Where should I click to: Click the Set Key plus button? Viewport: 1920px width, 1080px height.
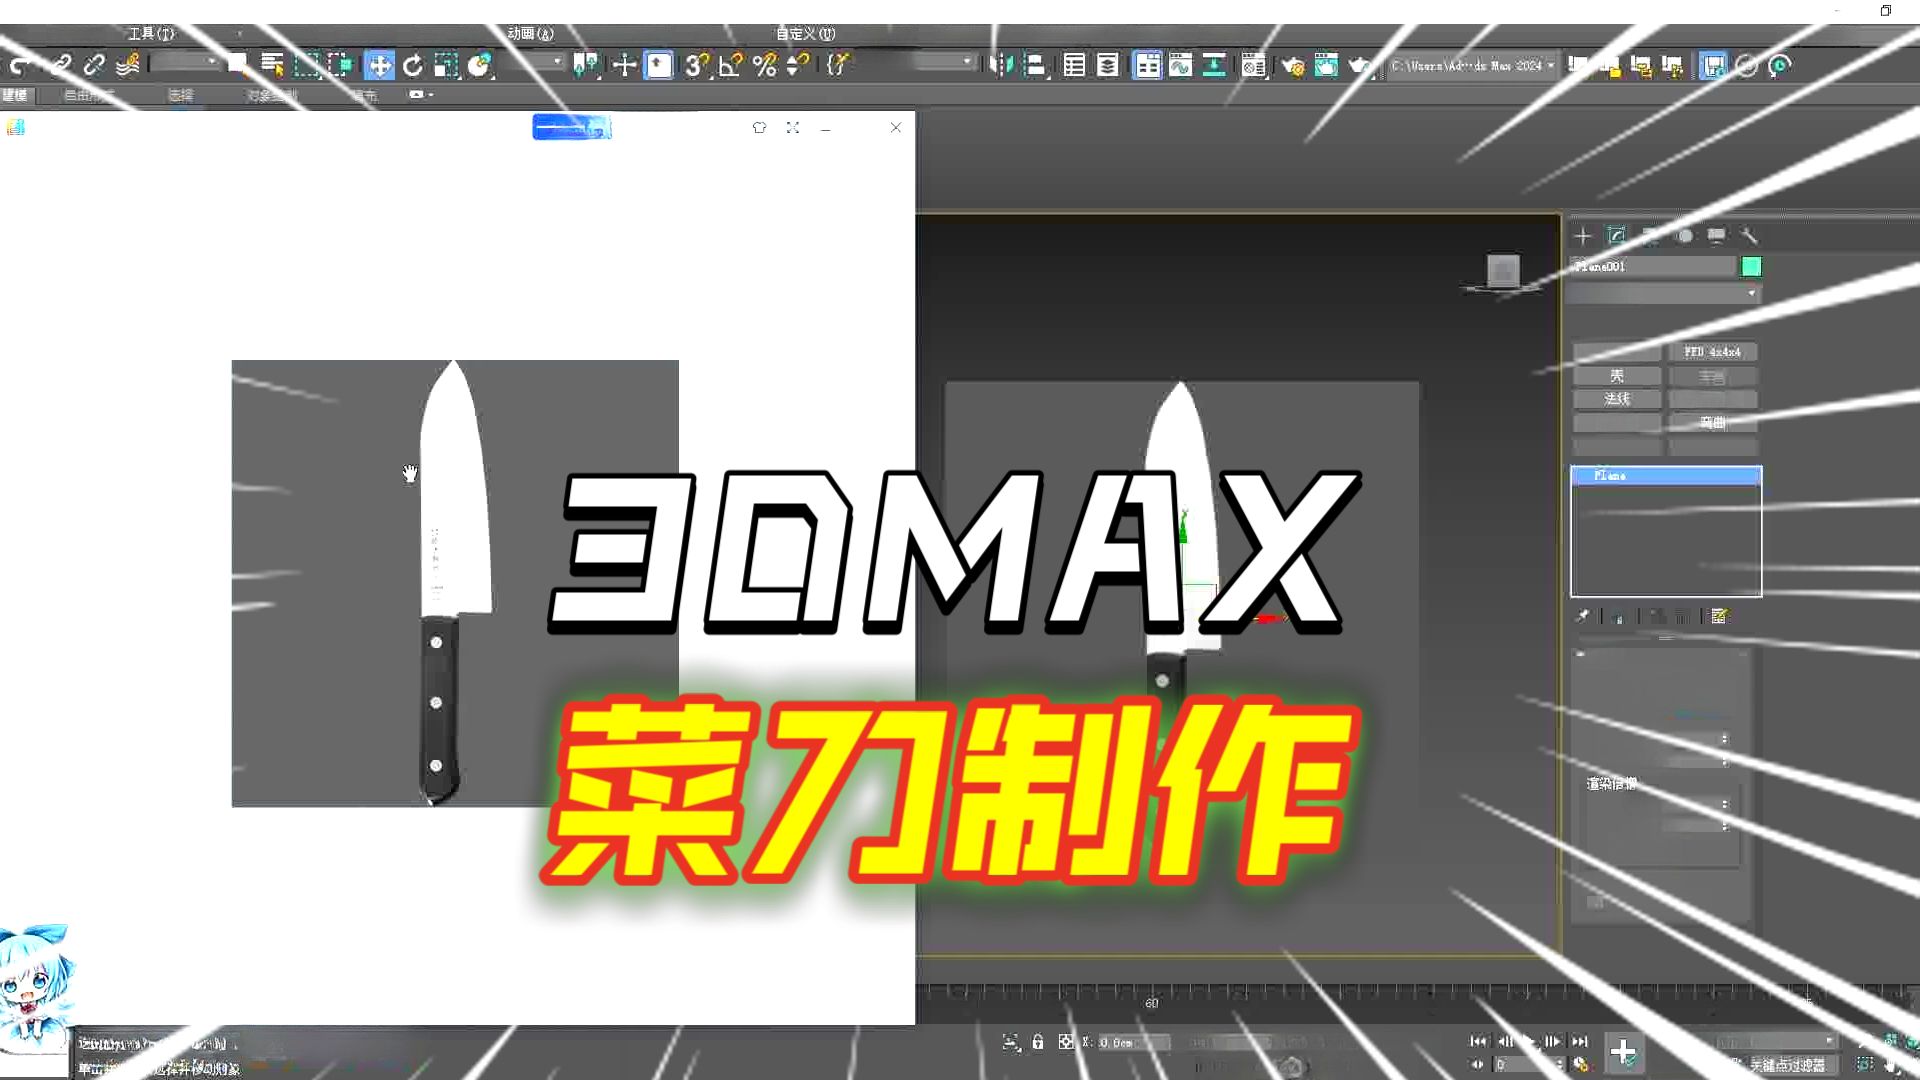[1623, 1052]
